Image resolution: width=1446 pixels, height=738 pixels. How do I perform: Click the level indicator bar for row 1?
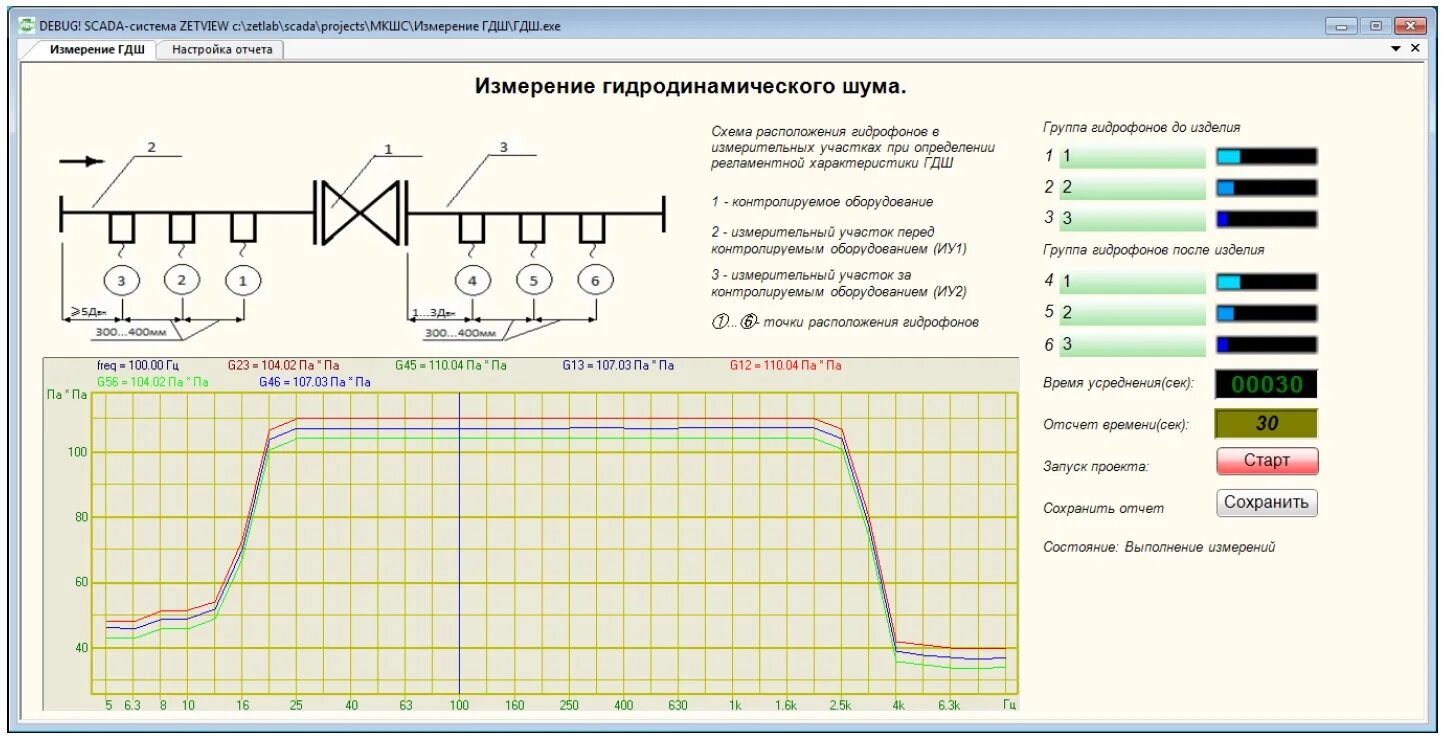pos(1267,156)
